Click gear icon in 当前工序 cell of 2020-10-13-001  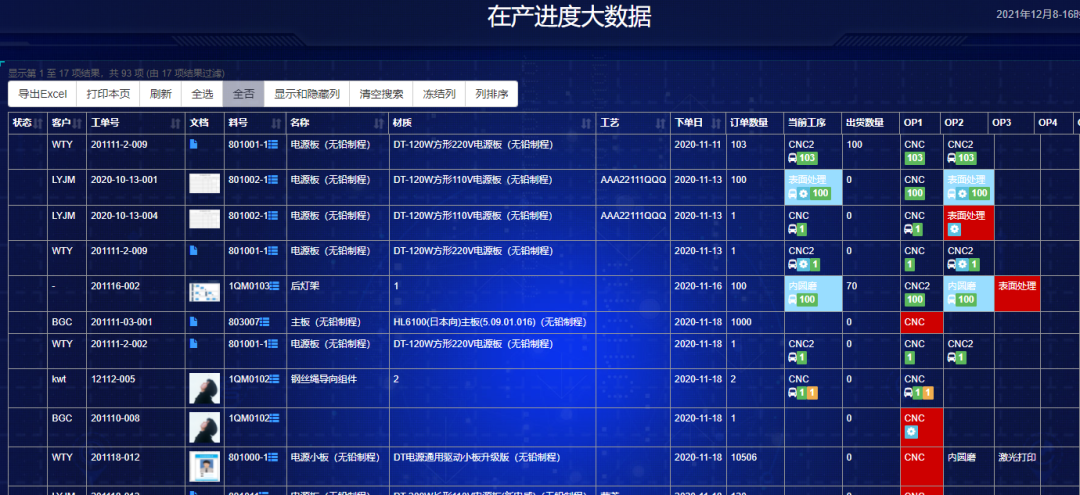[803, 193]
